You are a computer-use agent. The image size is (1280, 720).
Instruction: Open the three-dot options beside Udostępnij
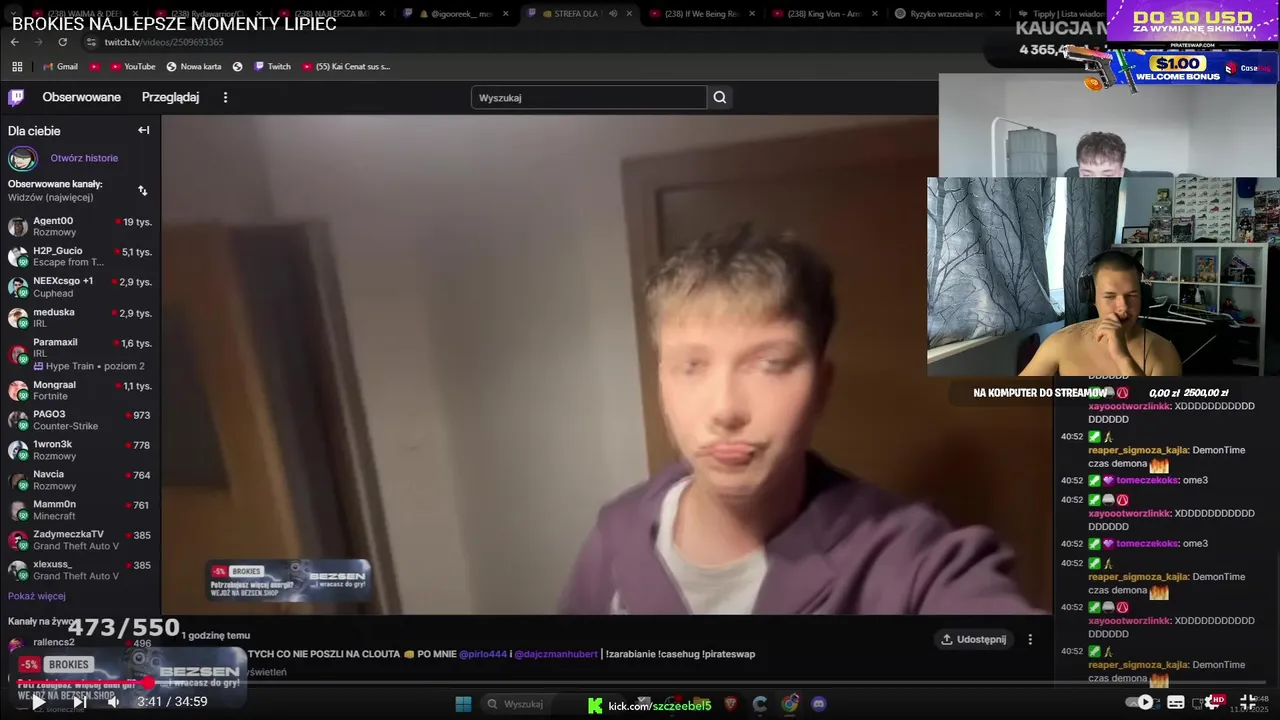click(x=1030, y=639)
